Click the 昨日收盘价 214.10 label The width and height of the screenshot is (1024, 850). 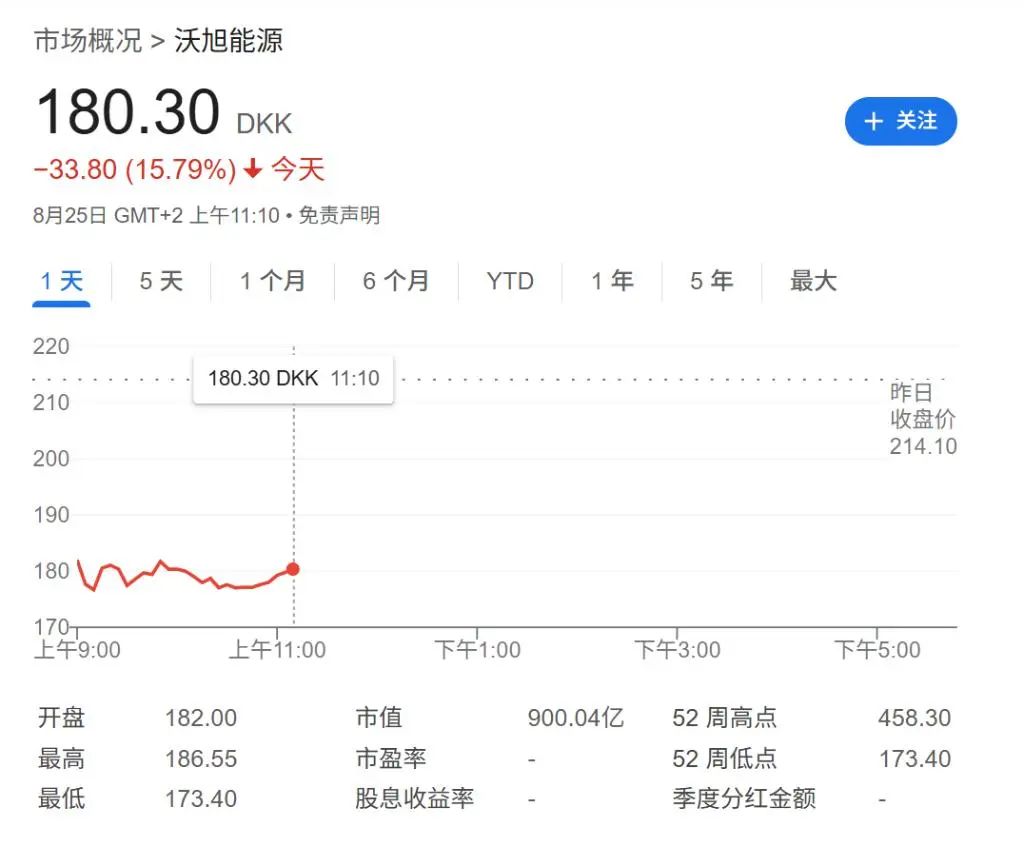click(x=923, y=419)
